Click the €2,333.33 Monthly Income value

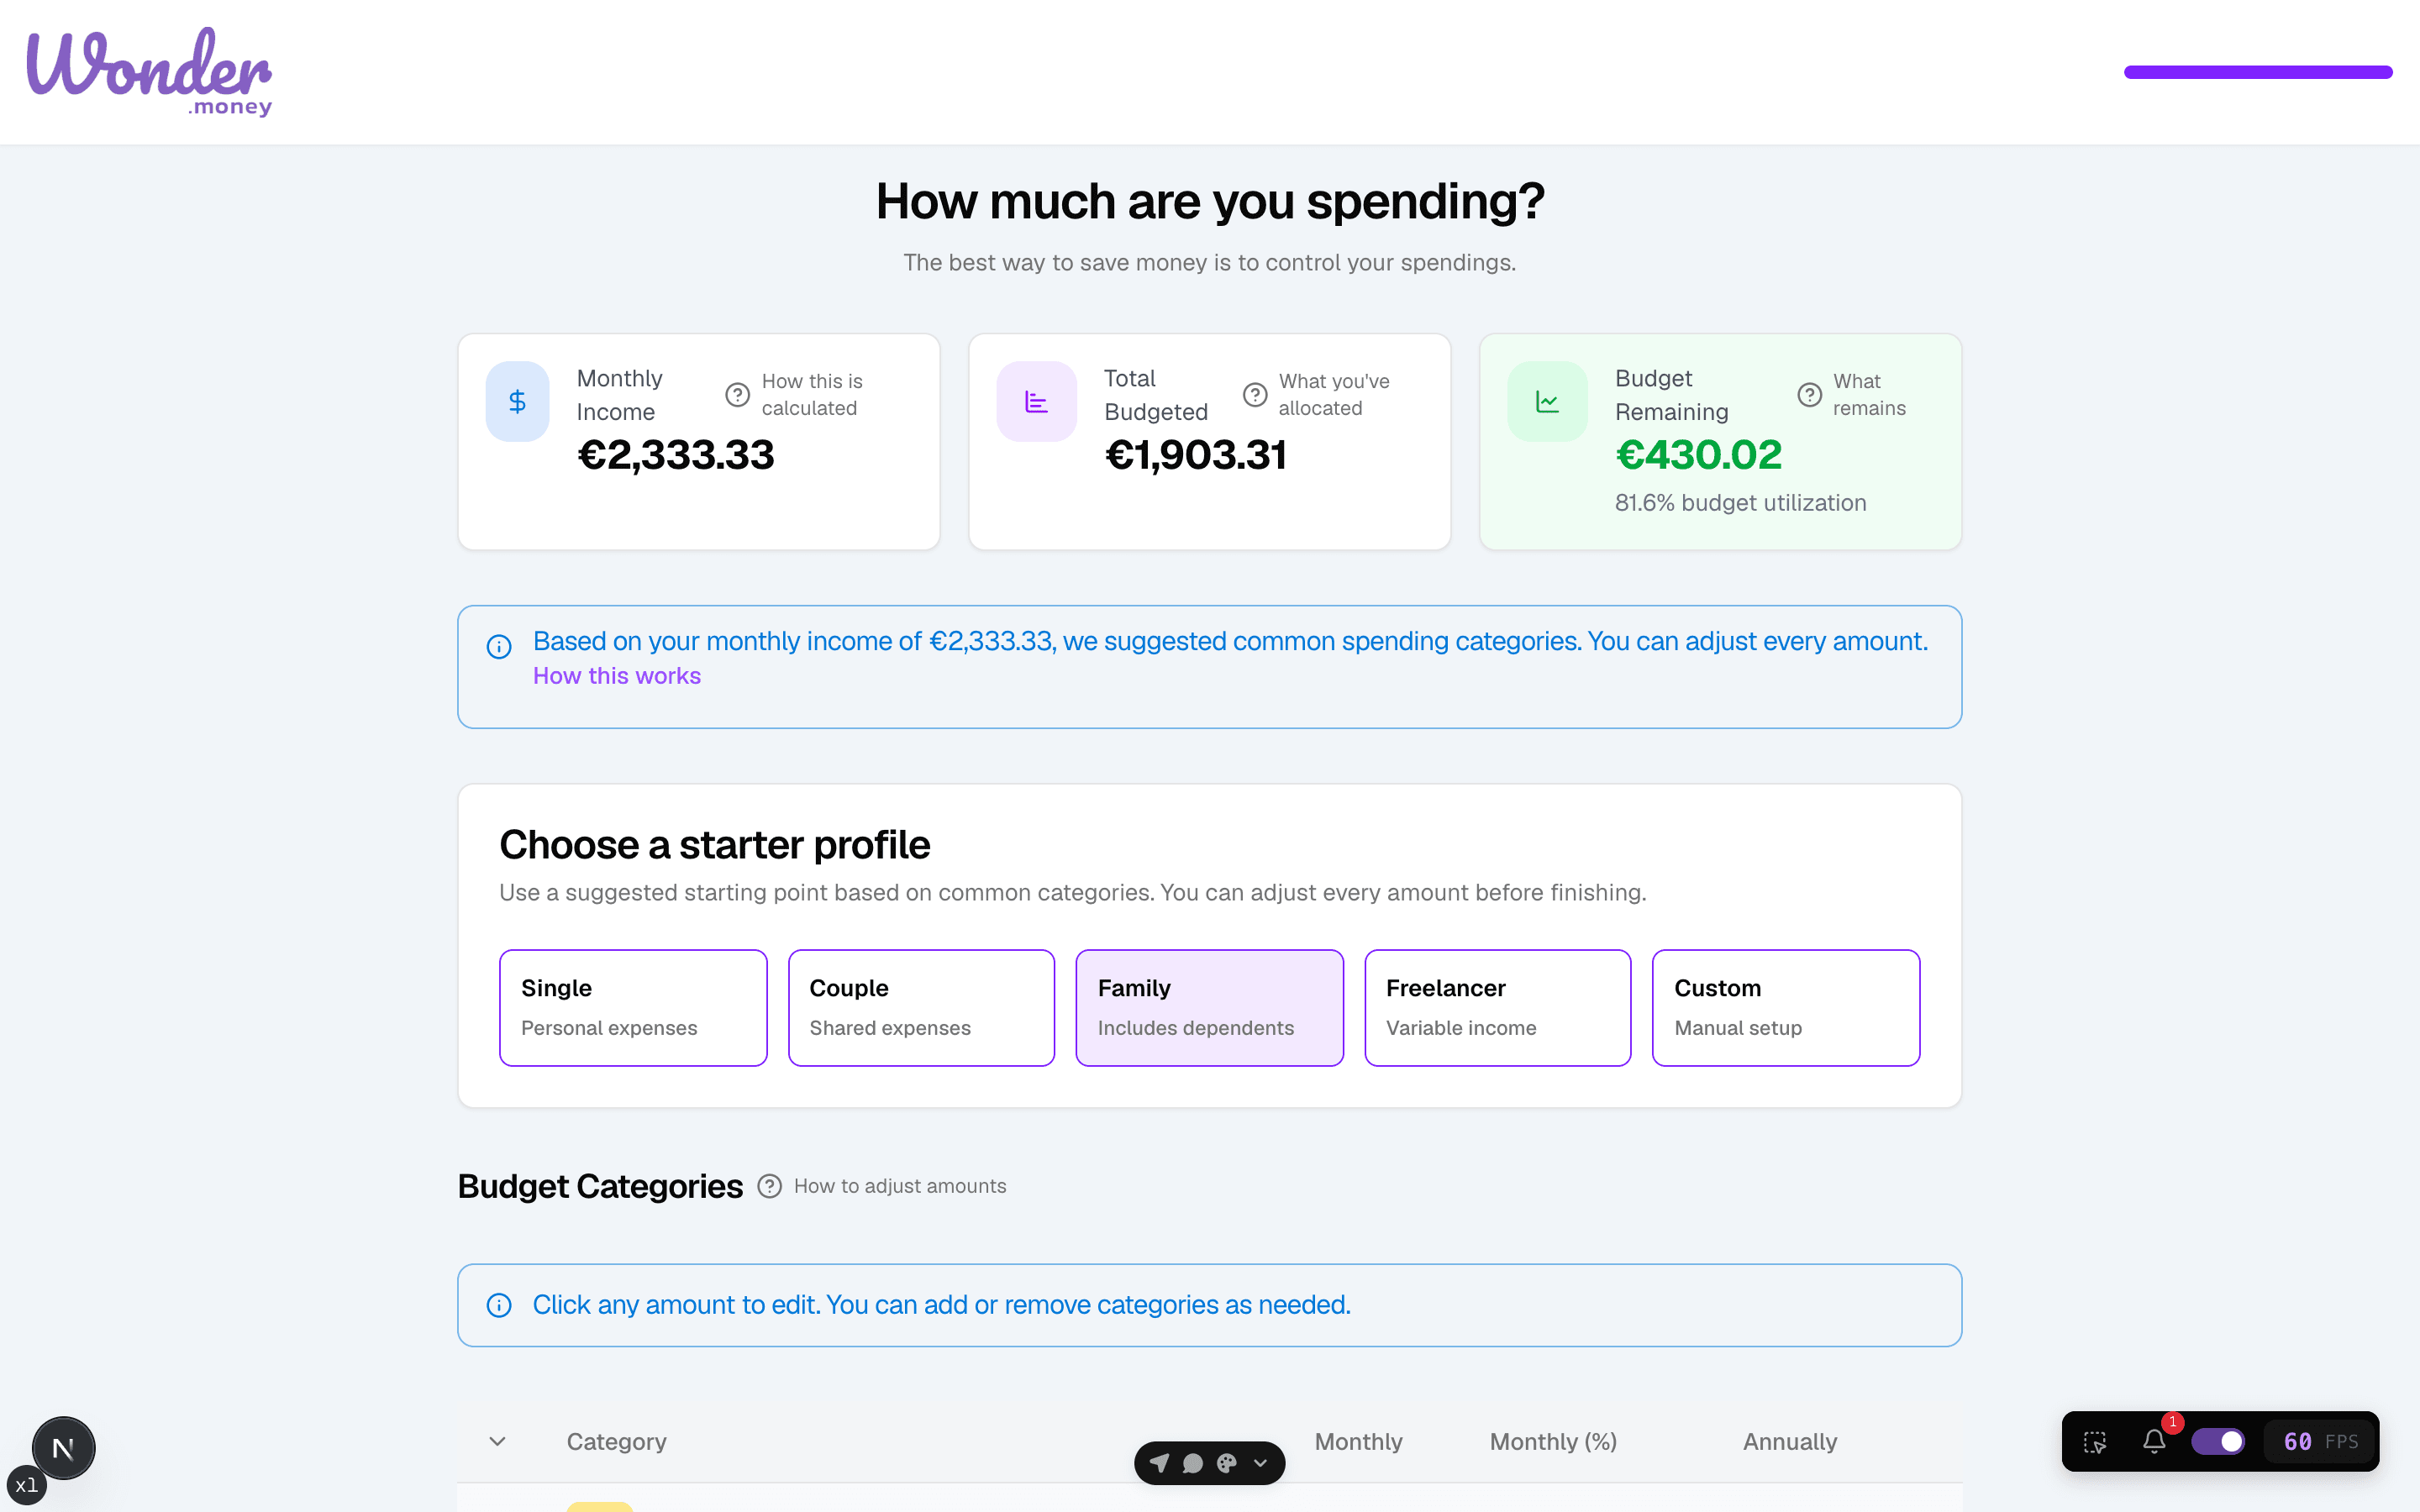(x=676, y=456)
